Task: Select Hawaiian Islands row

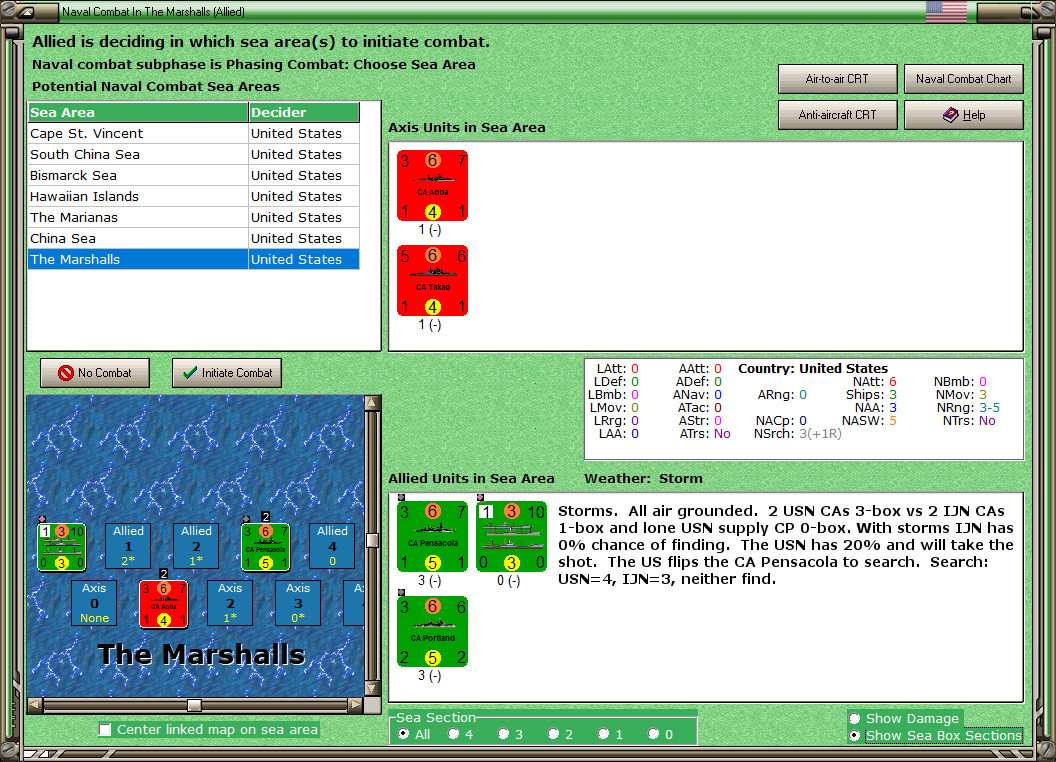Action: pos(193,196)
